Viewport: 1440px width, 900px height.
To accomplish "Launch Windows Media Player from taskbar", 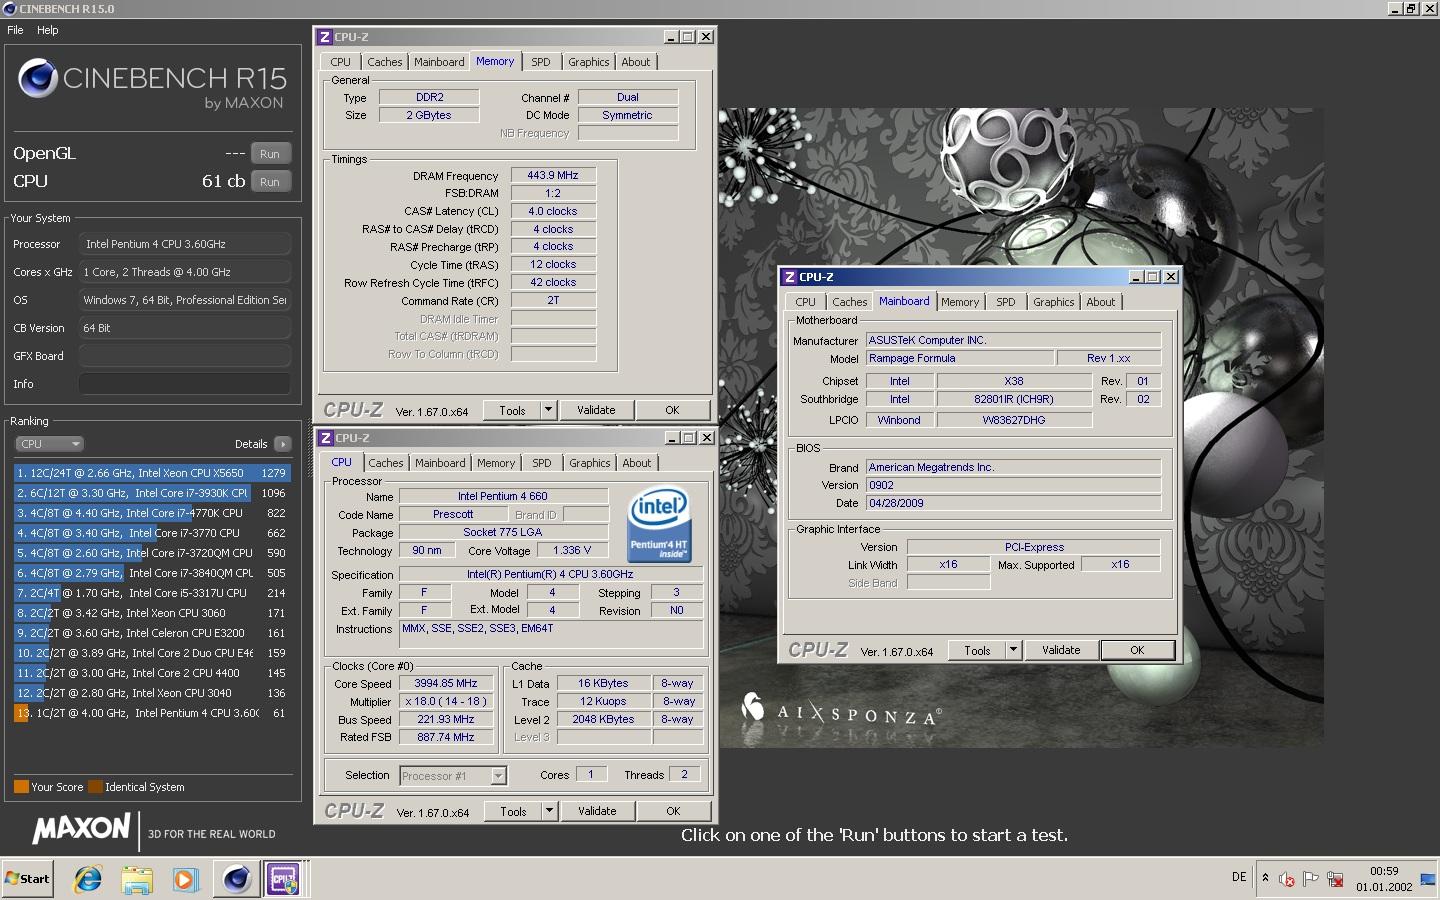I will pos(185,879).
